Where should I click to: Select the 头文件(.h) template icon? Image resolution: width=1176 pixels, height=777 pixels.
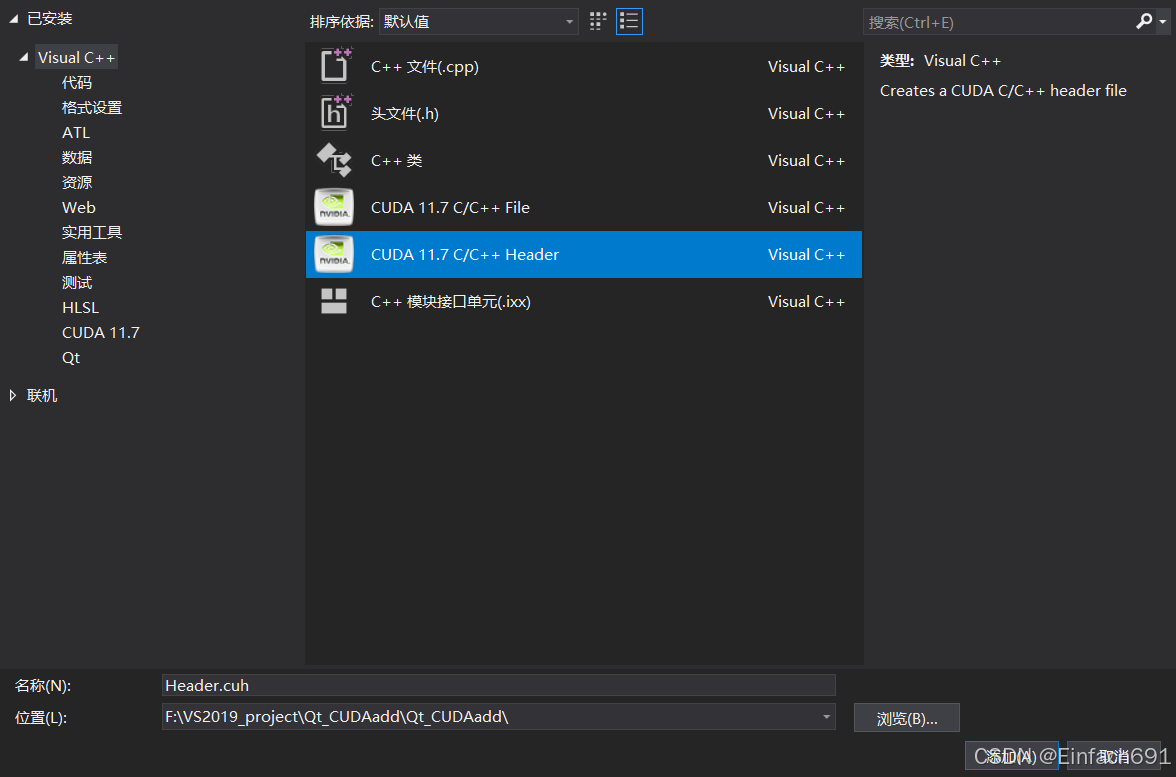click(333, 112)
